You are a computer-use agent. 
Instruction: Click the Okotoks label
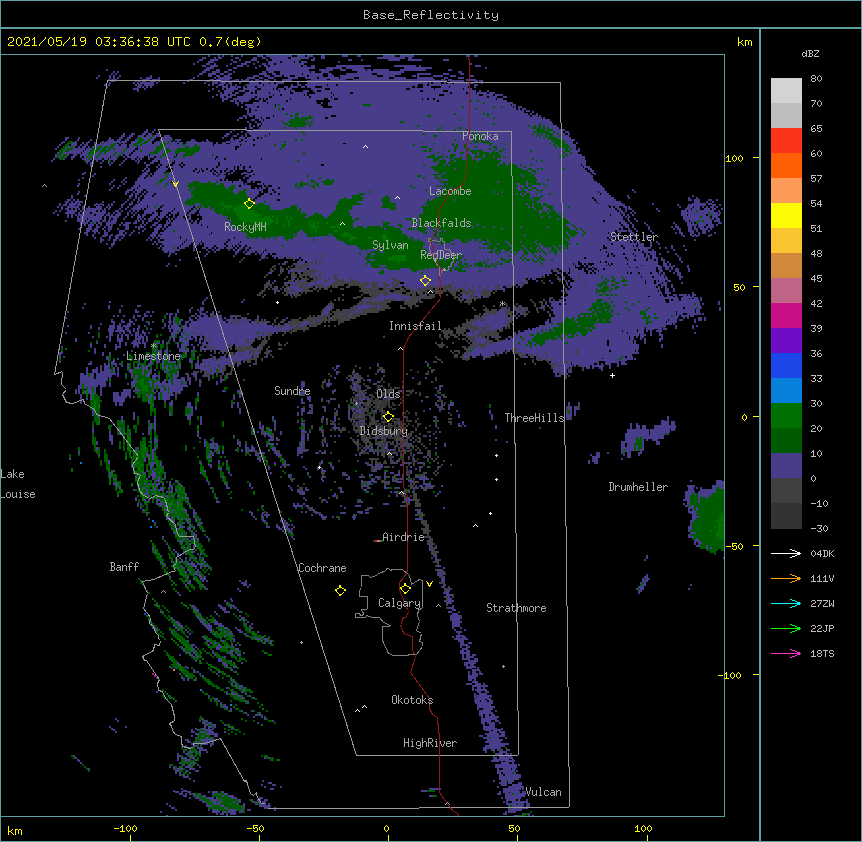[x=412, y=700]
